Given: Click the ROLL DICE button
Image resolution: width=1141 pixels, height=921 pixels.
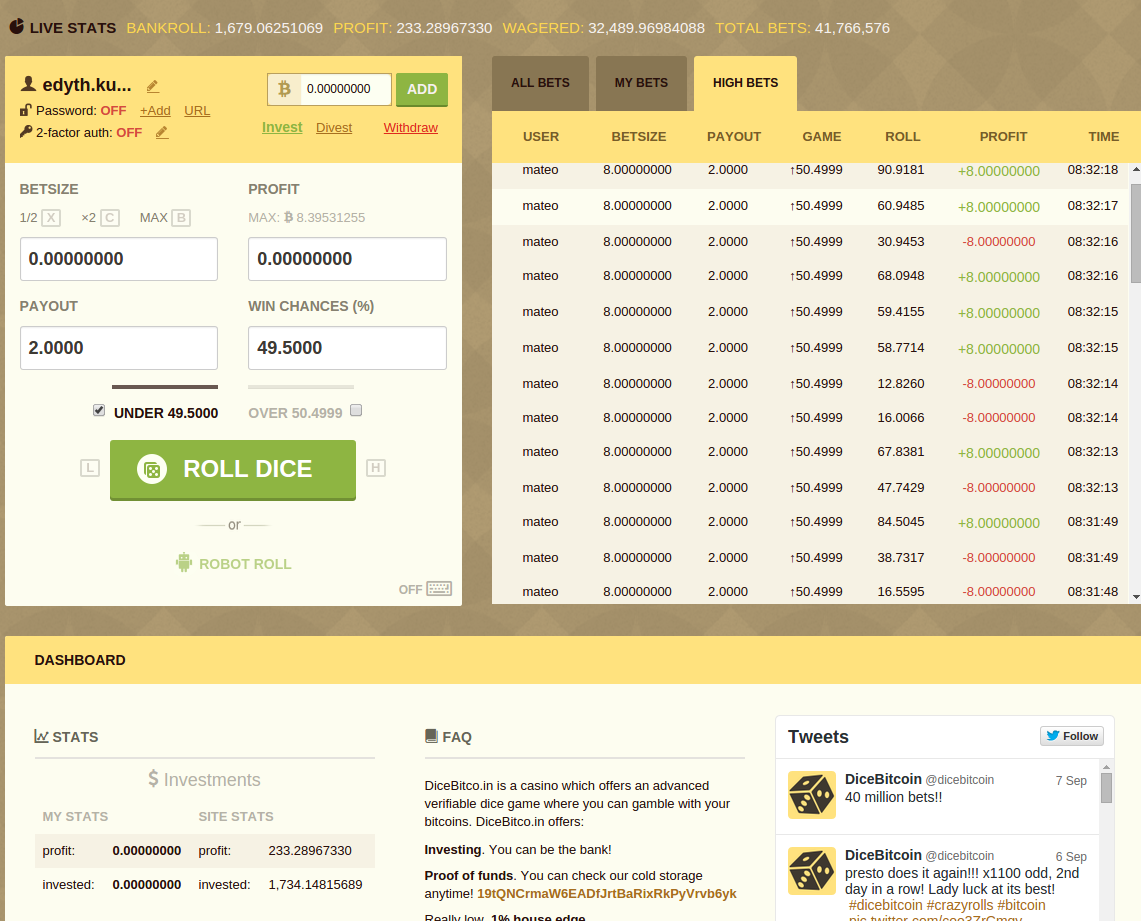Looking at the screenshot, I should [x=233, y=469].
